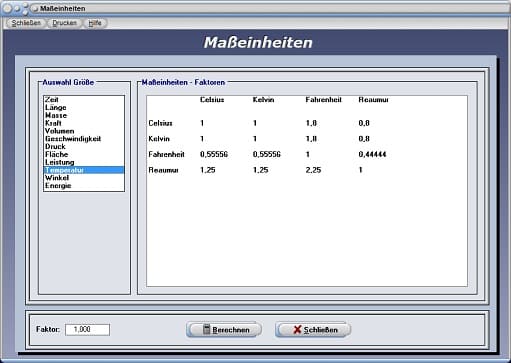Select Volumen in the size list
This screenshot has width=511, height=363.
pos(84,131)
